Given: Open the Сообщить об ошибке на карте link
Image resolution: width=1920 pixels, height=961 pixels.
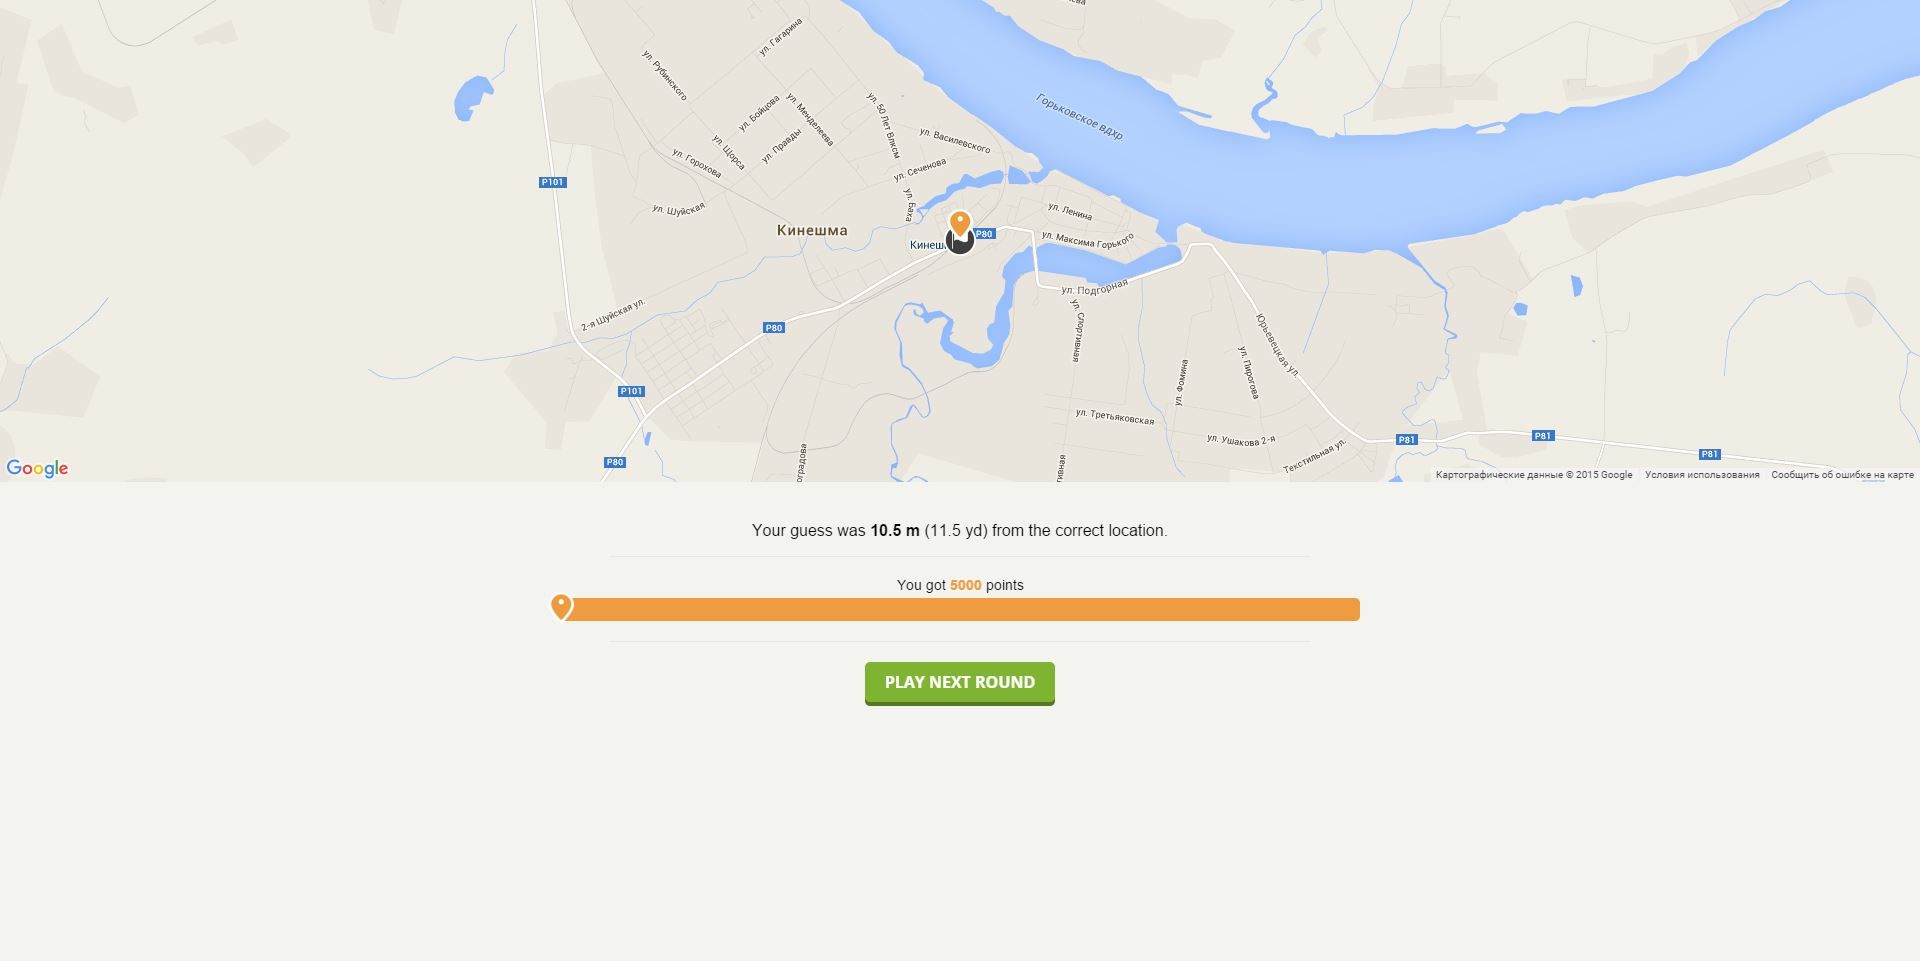Looking at the screenshot, I should [1842, 475].
